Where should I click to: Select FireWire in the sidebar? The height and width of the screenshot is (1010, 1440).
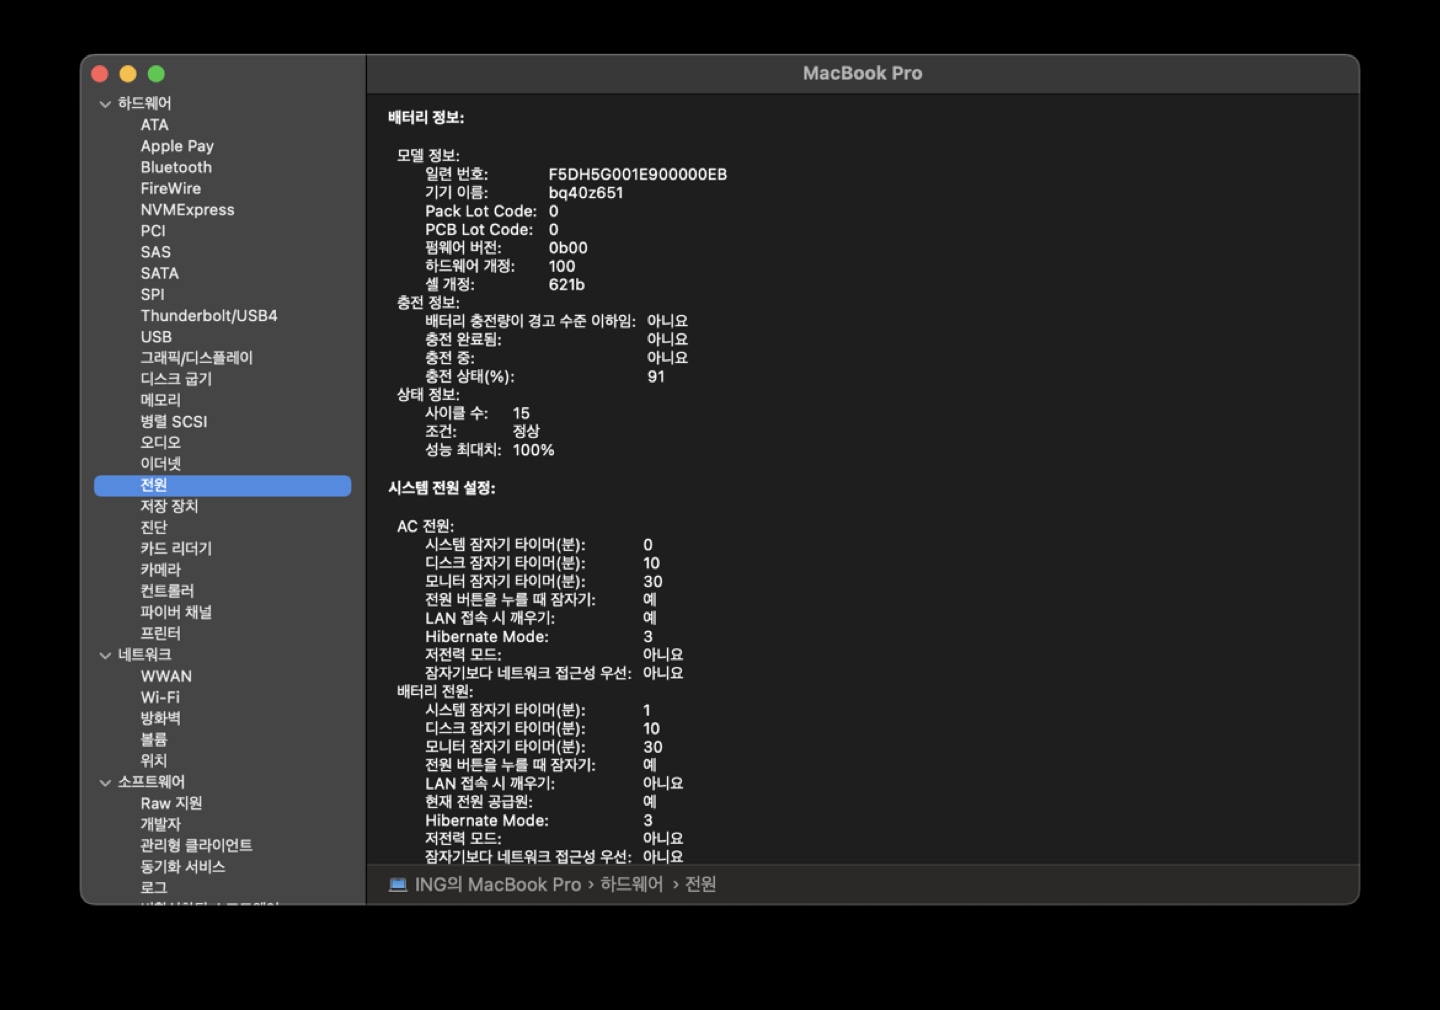click(170, 188)
